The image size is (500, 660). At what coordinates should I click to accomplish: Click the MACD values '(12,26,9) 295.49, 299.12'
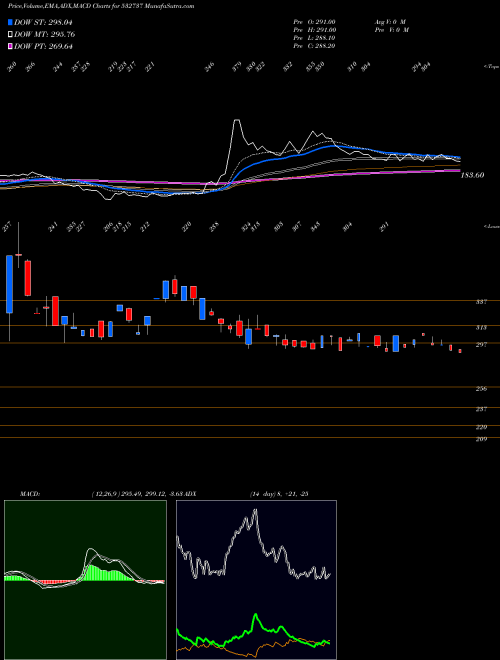click(129, 494)
